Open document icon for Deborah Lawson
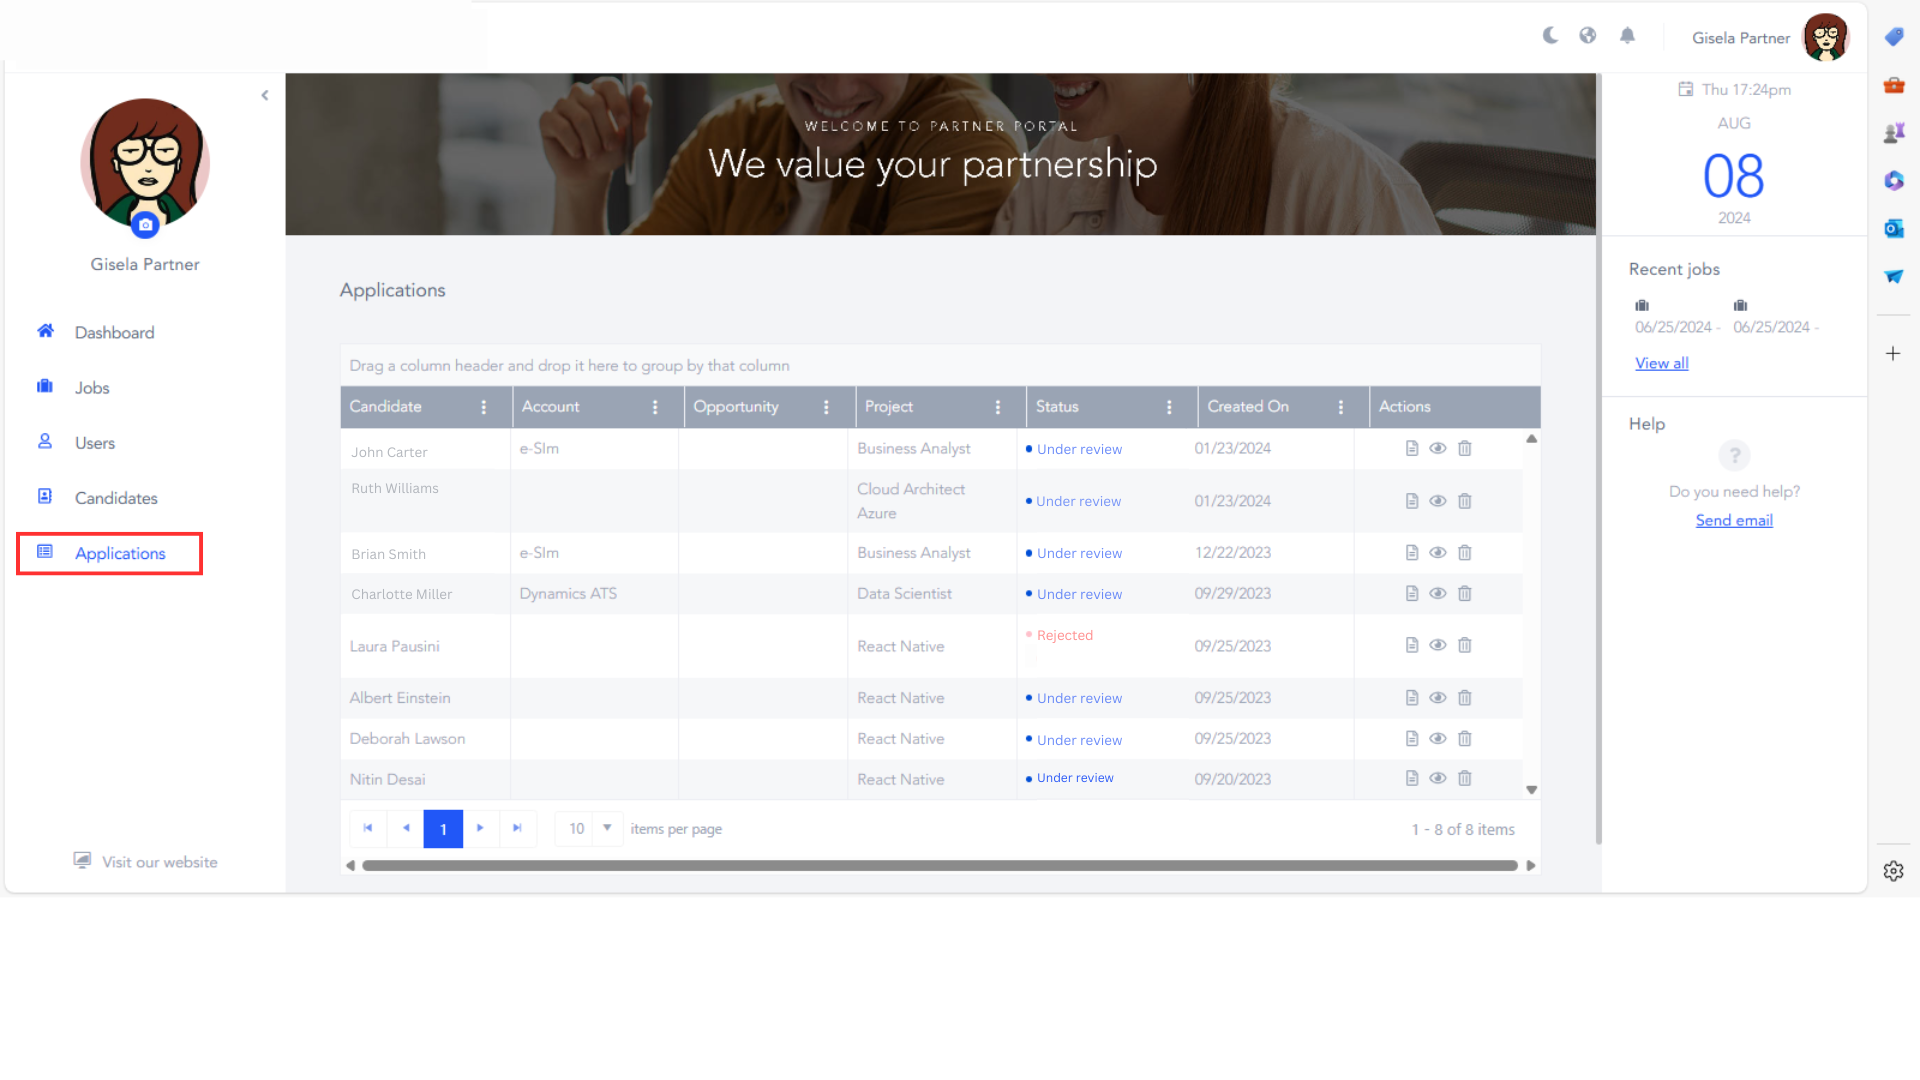This screenshot has width=1920, height=1080. coord(1412,738)
